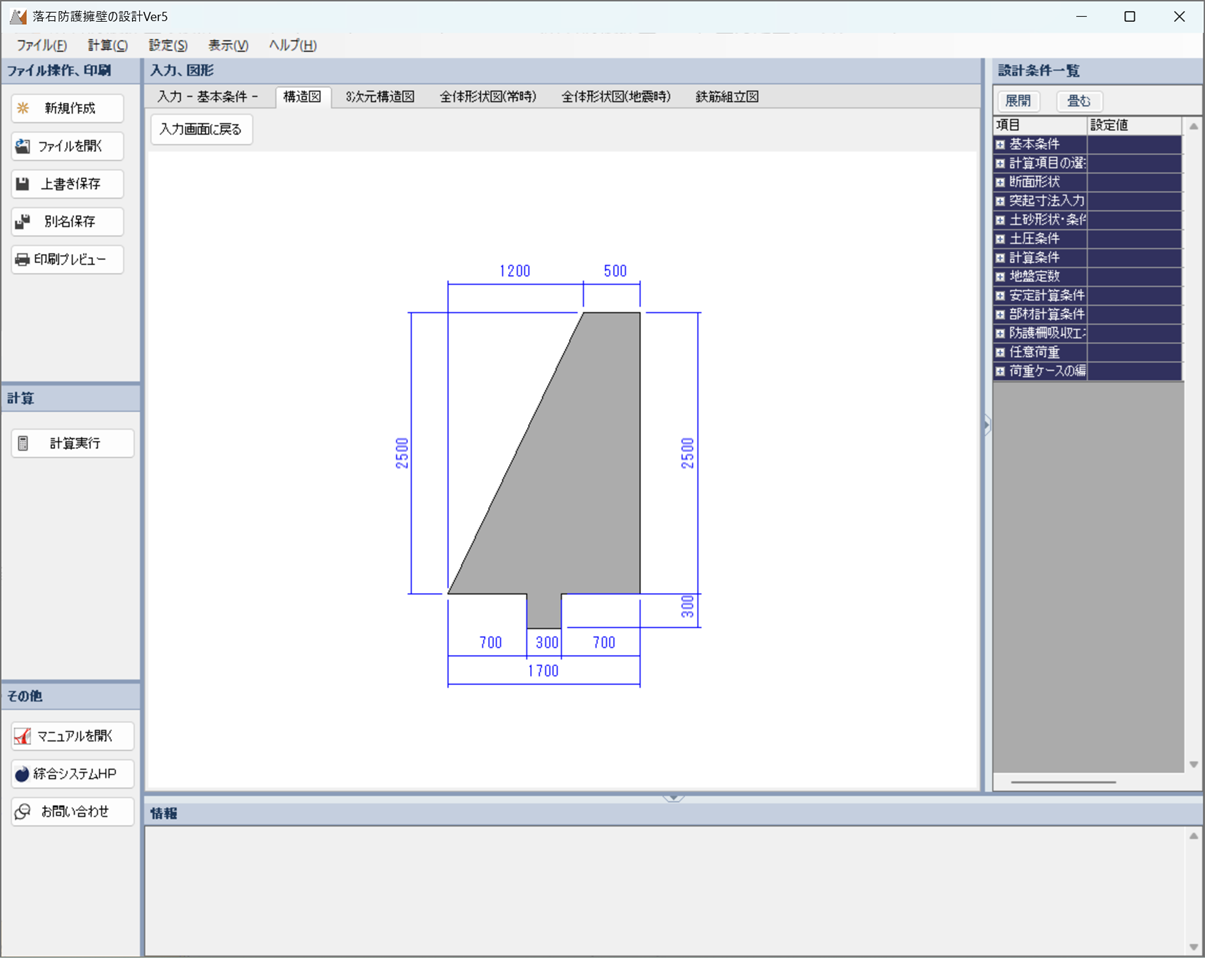Click the 別名保存 save-as icon
Screen dimensions: 1205x958
click(x=23, y=222)
